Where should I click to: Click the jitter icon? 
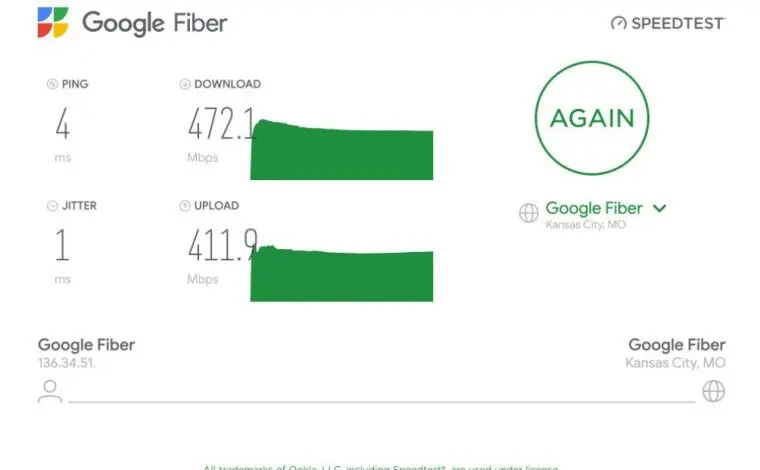[x=52, y=205]
